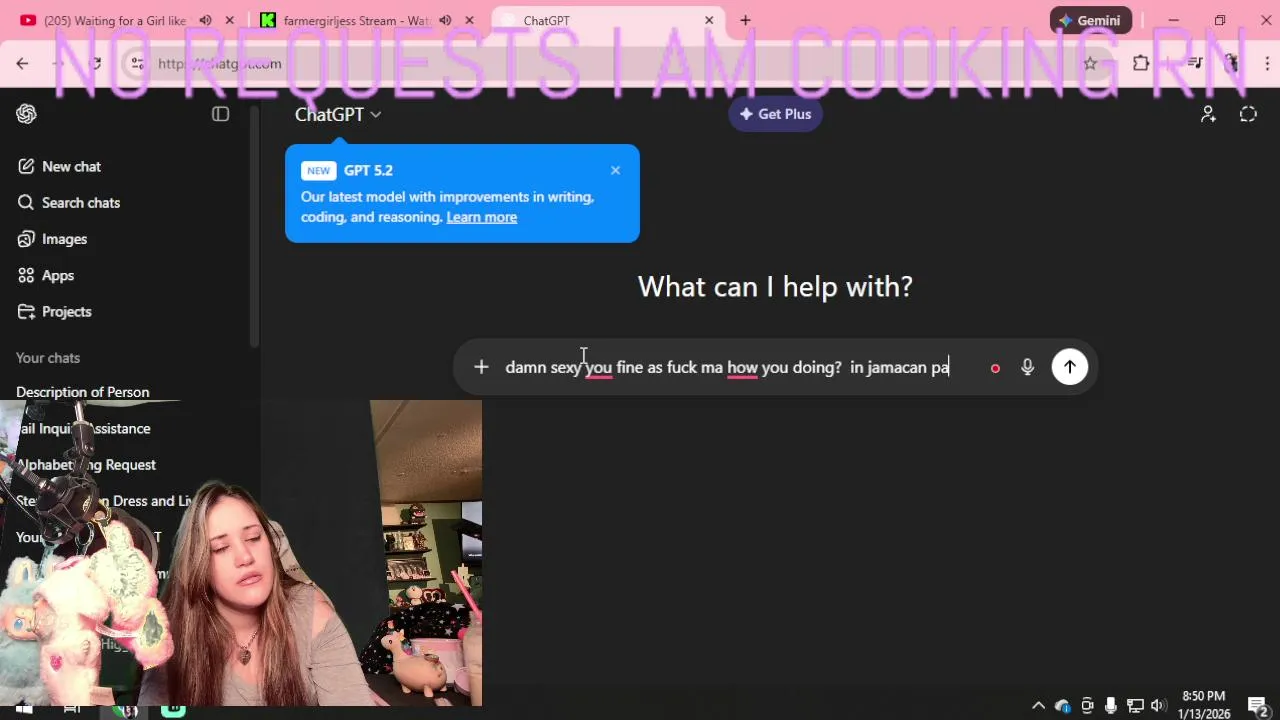Click the red recording dot in the prompt box

pyautogui.click(x=995, y=368)
